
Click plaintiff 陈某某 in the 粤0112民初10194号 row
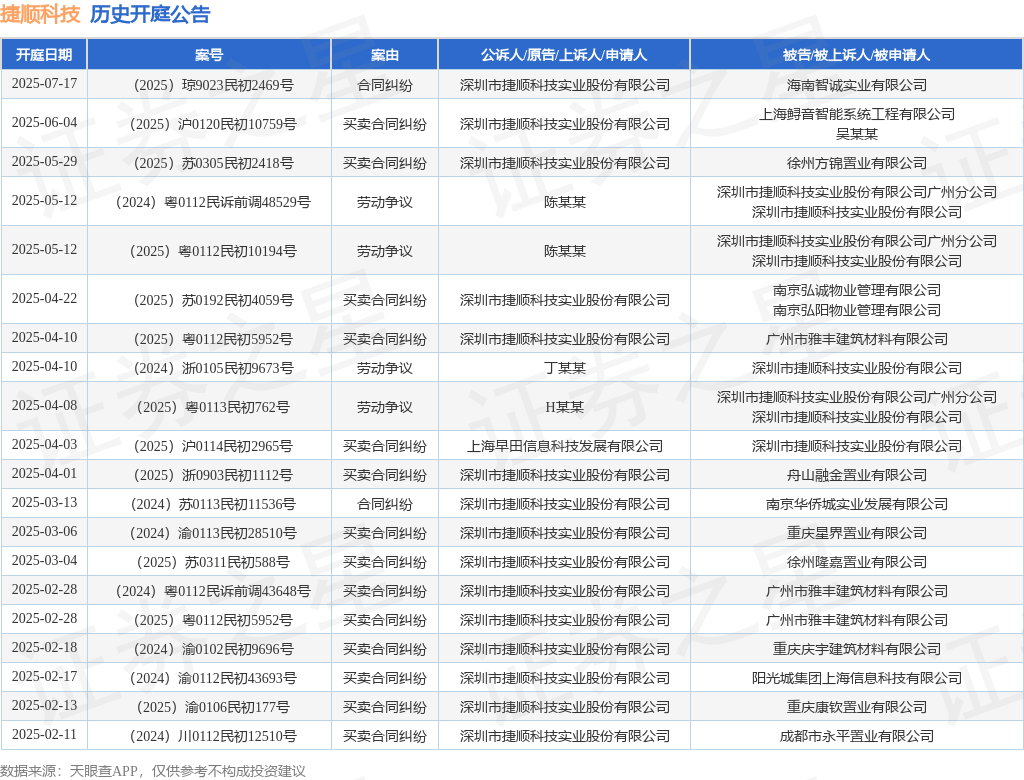point(565,252)
